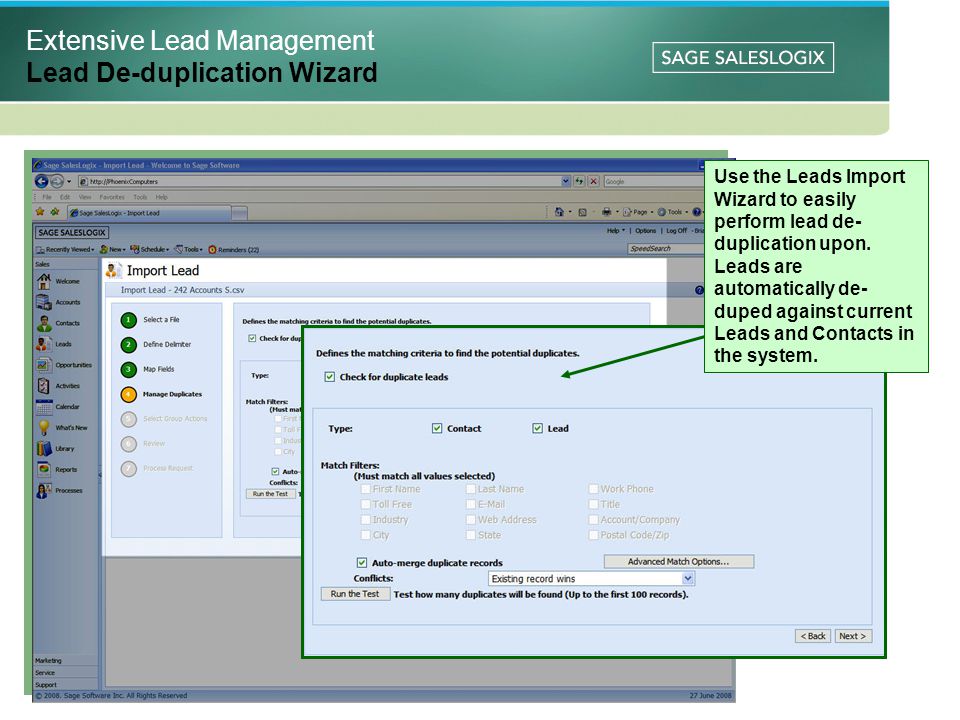Open the Library books icon
The height and width of the screenshot is (720, 960).
click(44, 448)
